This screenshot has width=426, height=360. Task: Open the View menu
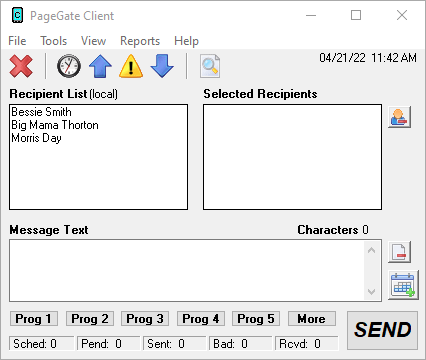(x=93, y=41)
